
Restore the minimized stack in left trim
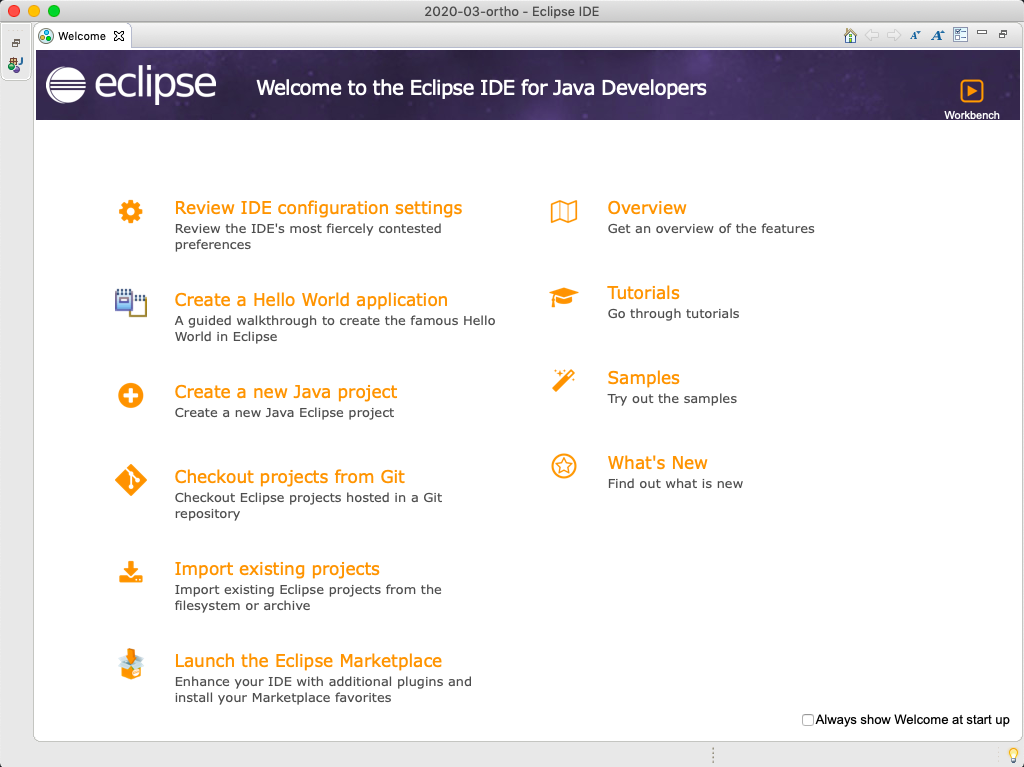tap(16, 43)
